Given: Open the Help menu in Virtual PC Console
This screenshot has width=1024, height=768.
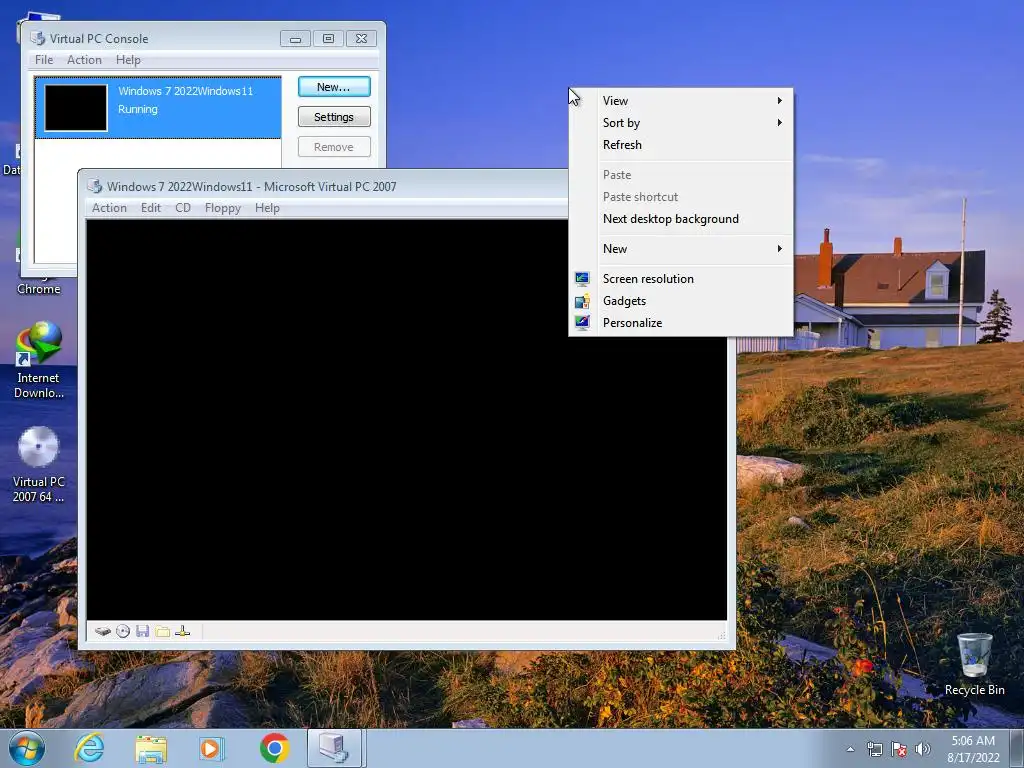Looking at the screenshot, I should (x=128, y=59).
